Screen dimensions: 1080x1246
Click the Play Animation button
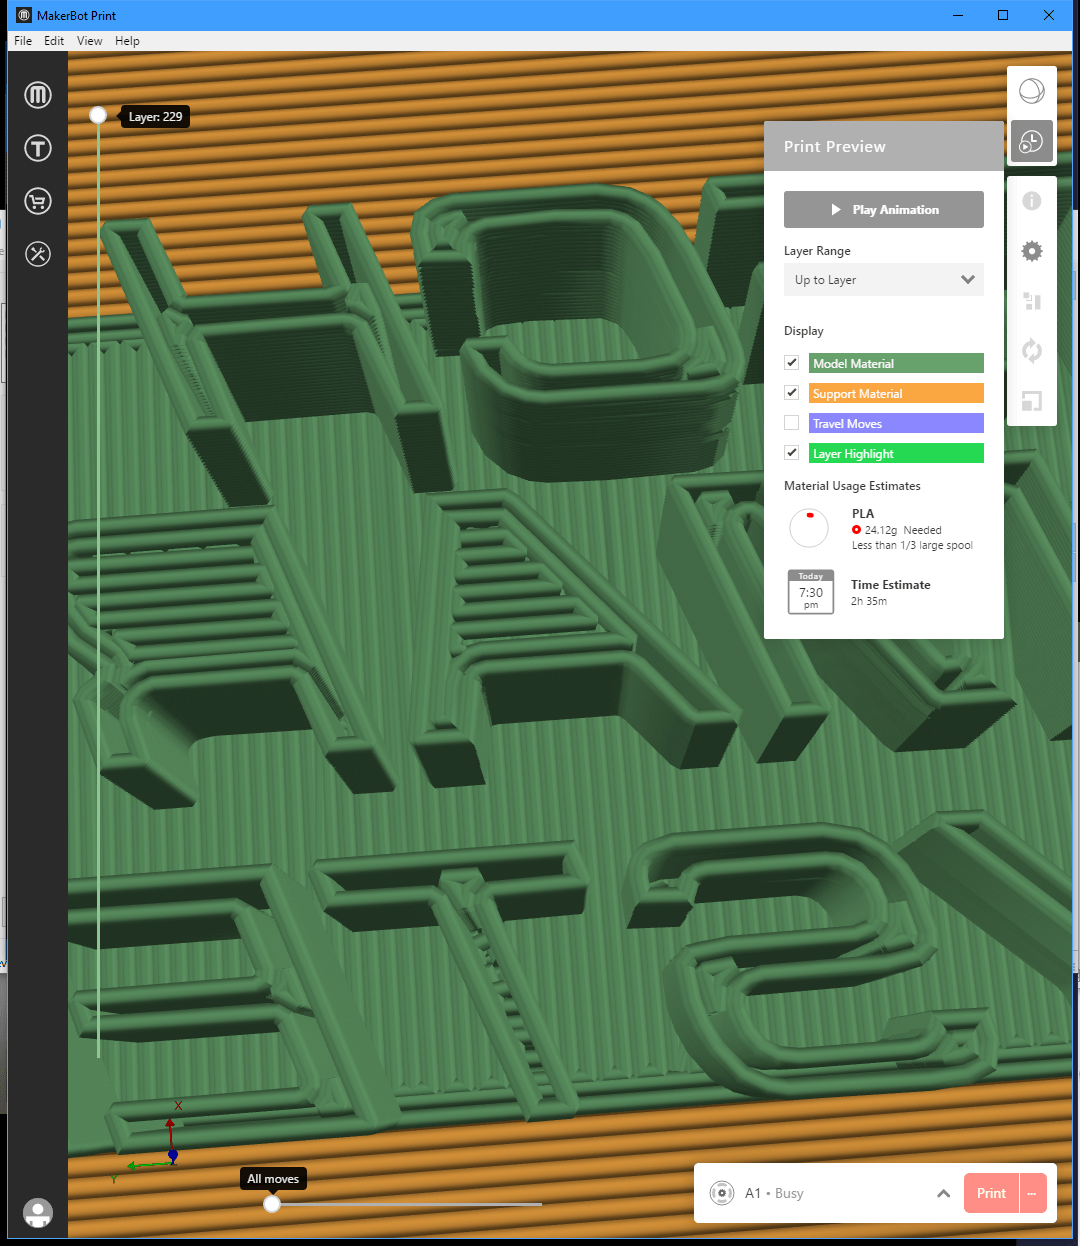884,210
